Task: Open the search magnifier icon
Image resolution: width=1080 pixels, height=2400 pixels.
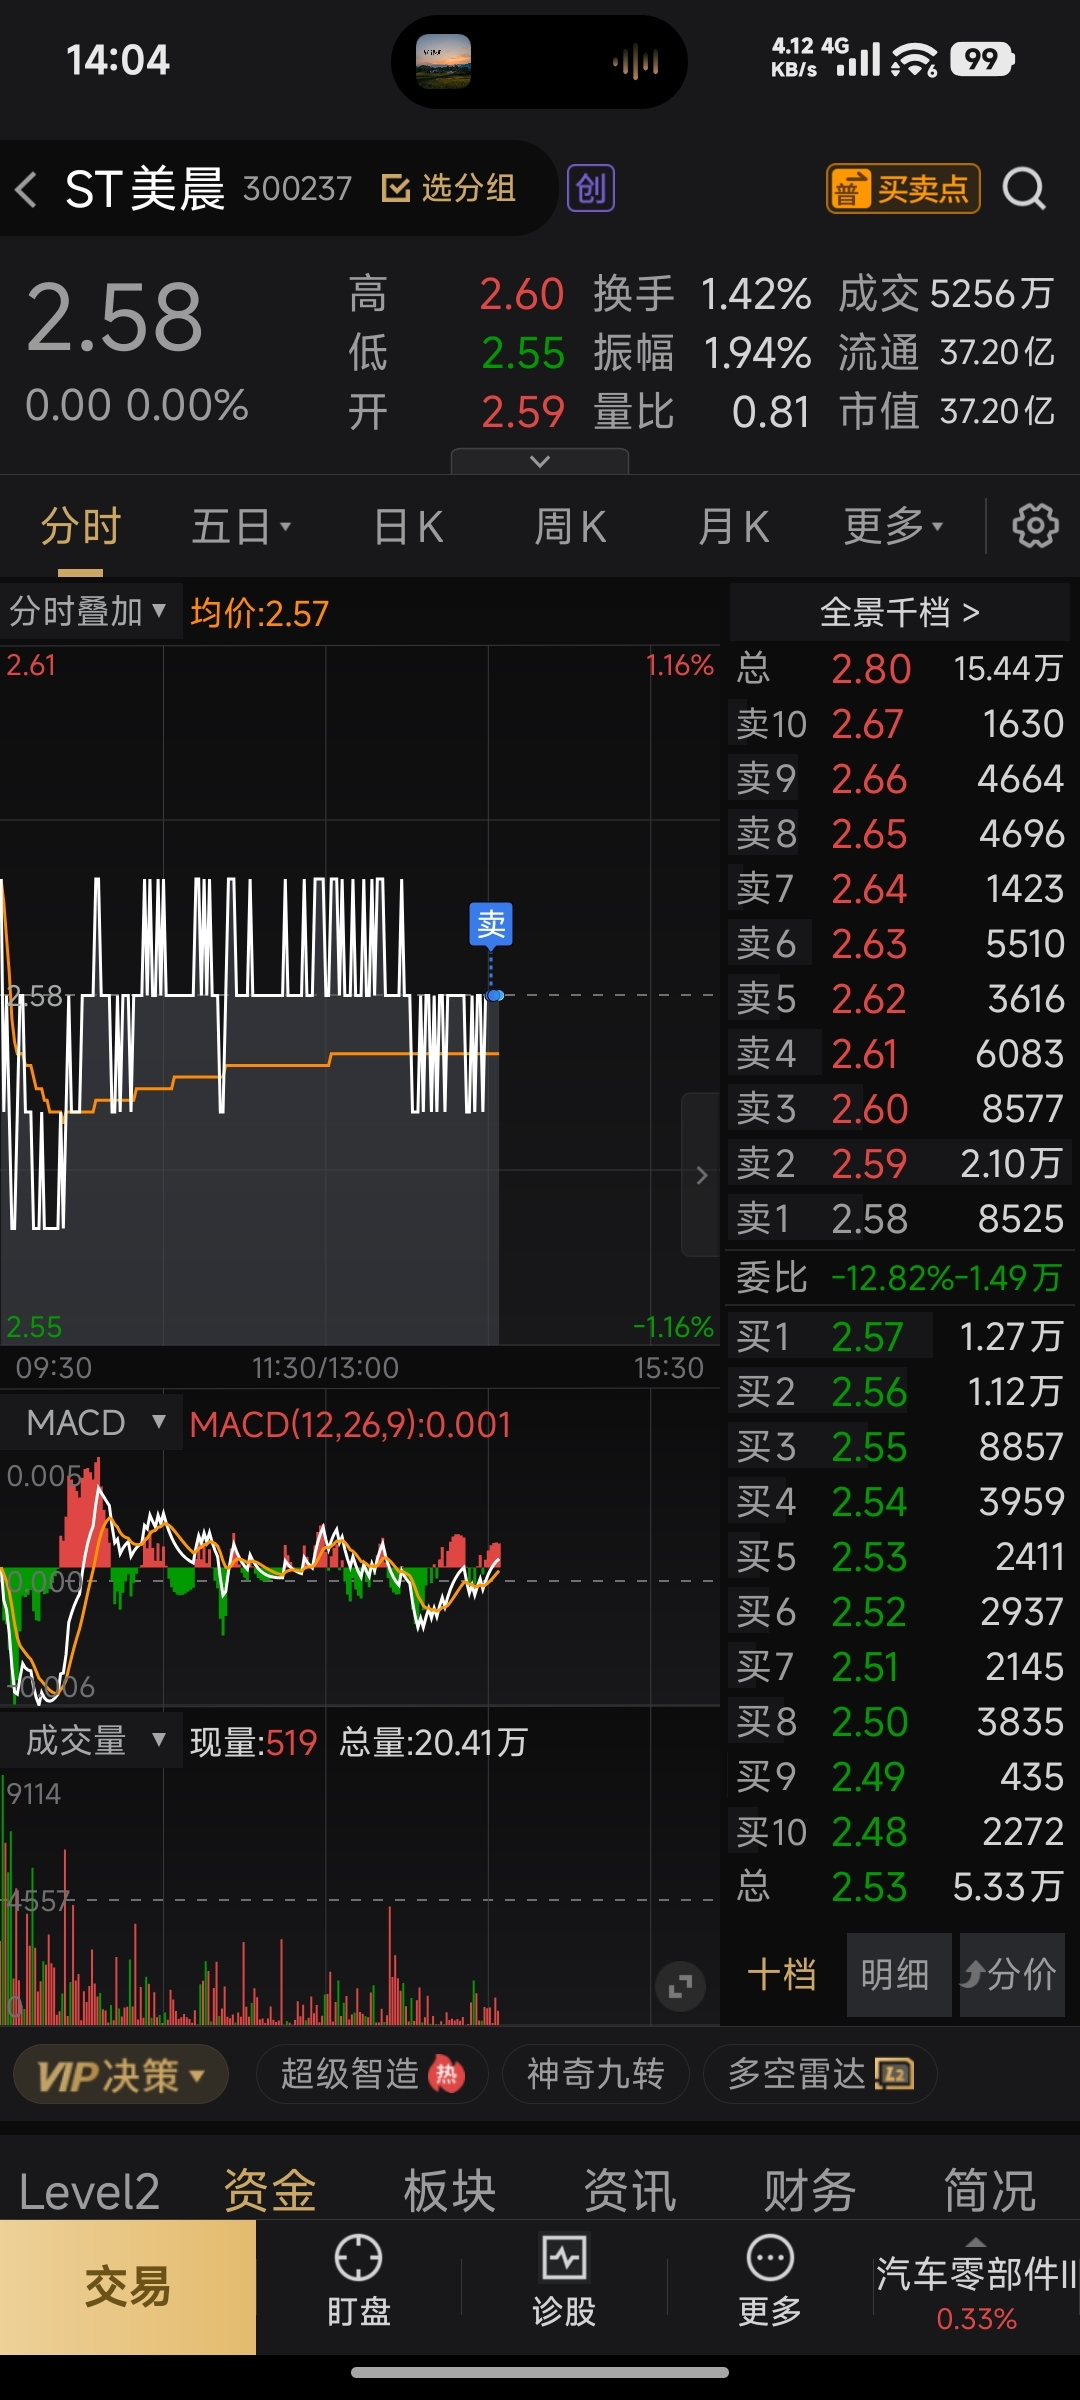Action: (1024, 188)
